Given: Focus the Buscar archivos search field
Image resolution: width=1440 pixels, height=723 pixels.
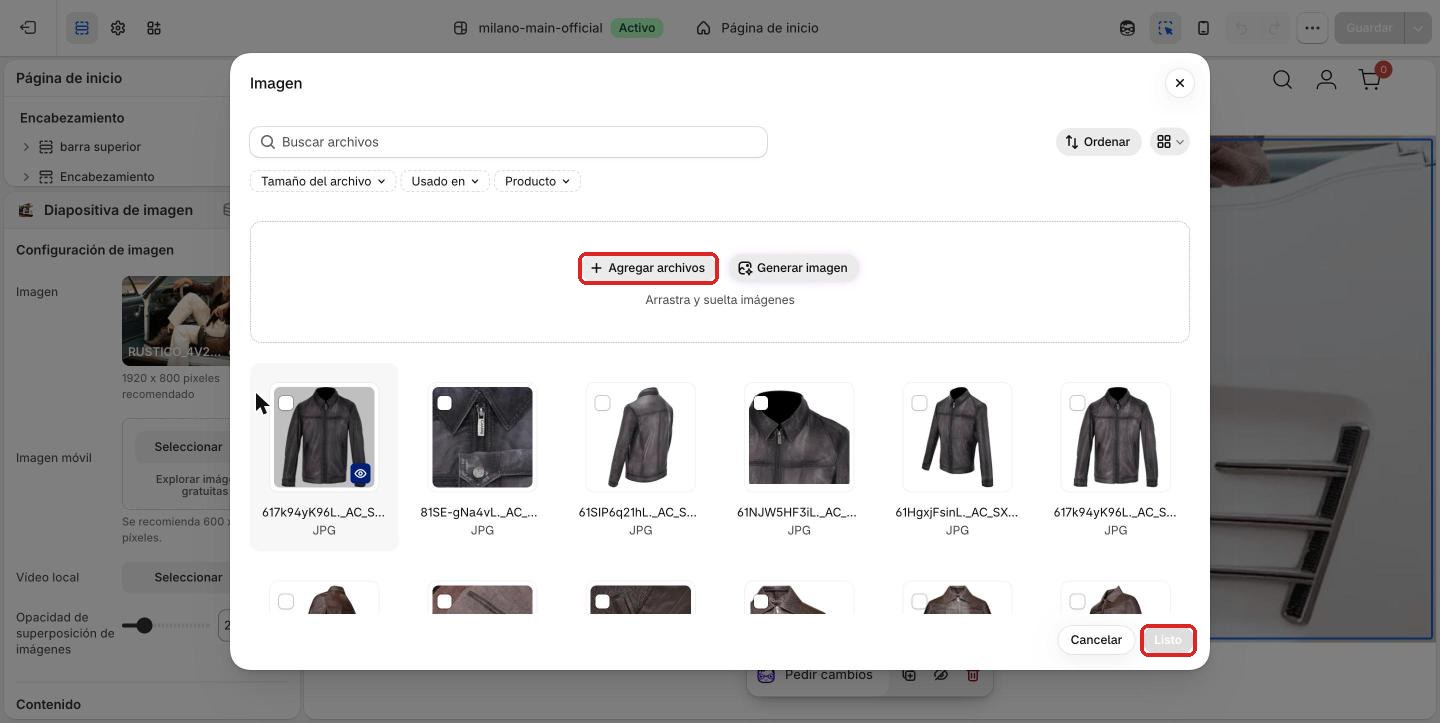Looking at the screenshot, I should [508, 142].
